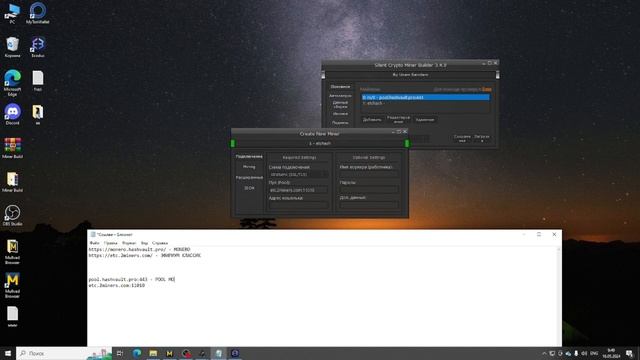Click the worker name input field
This screenshot has width=640, height=360.
click(369, 174)
